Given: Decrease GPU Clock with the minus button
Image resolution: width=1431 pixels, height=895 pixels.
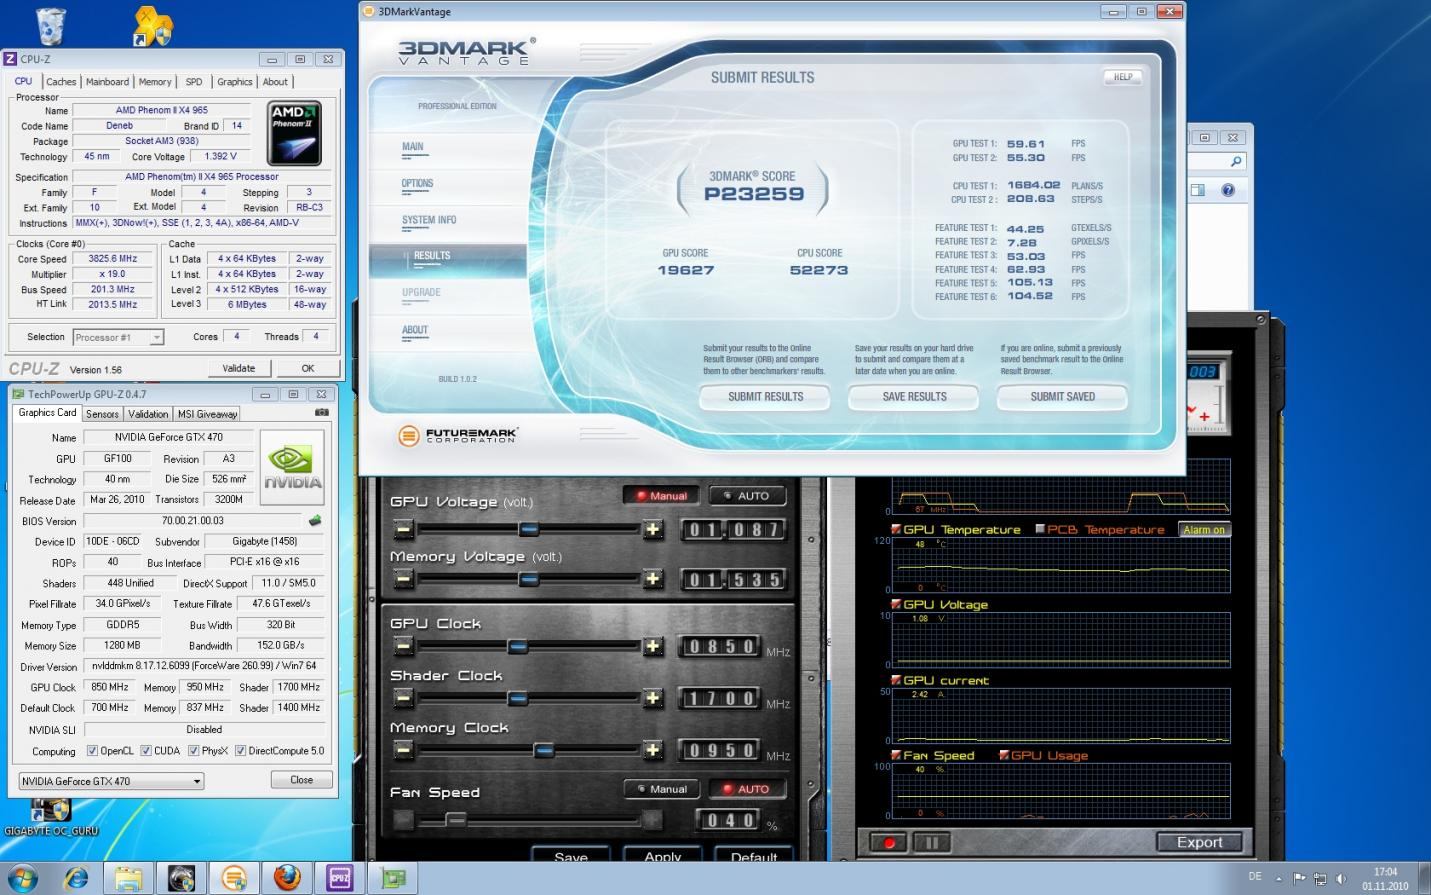Looking at the screenshot, I should click(403, 647).
